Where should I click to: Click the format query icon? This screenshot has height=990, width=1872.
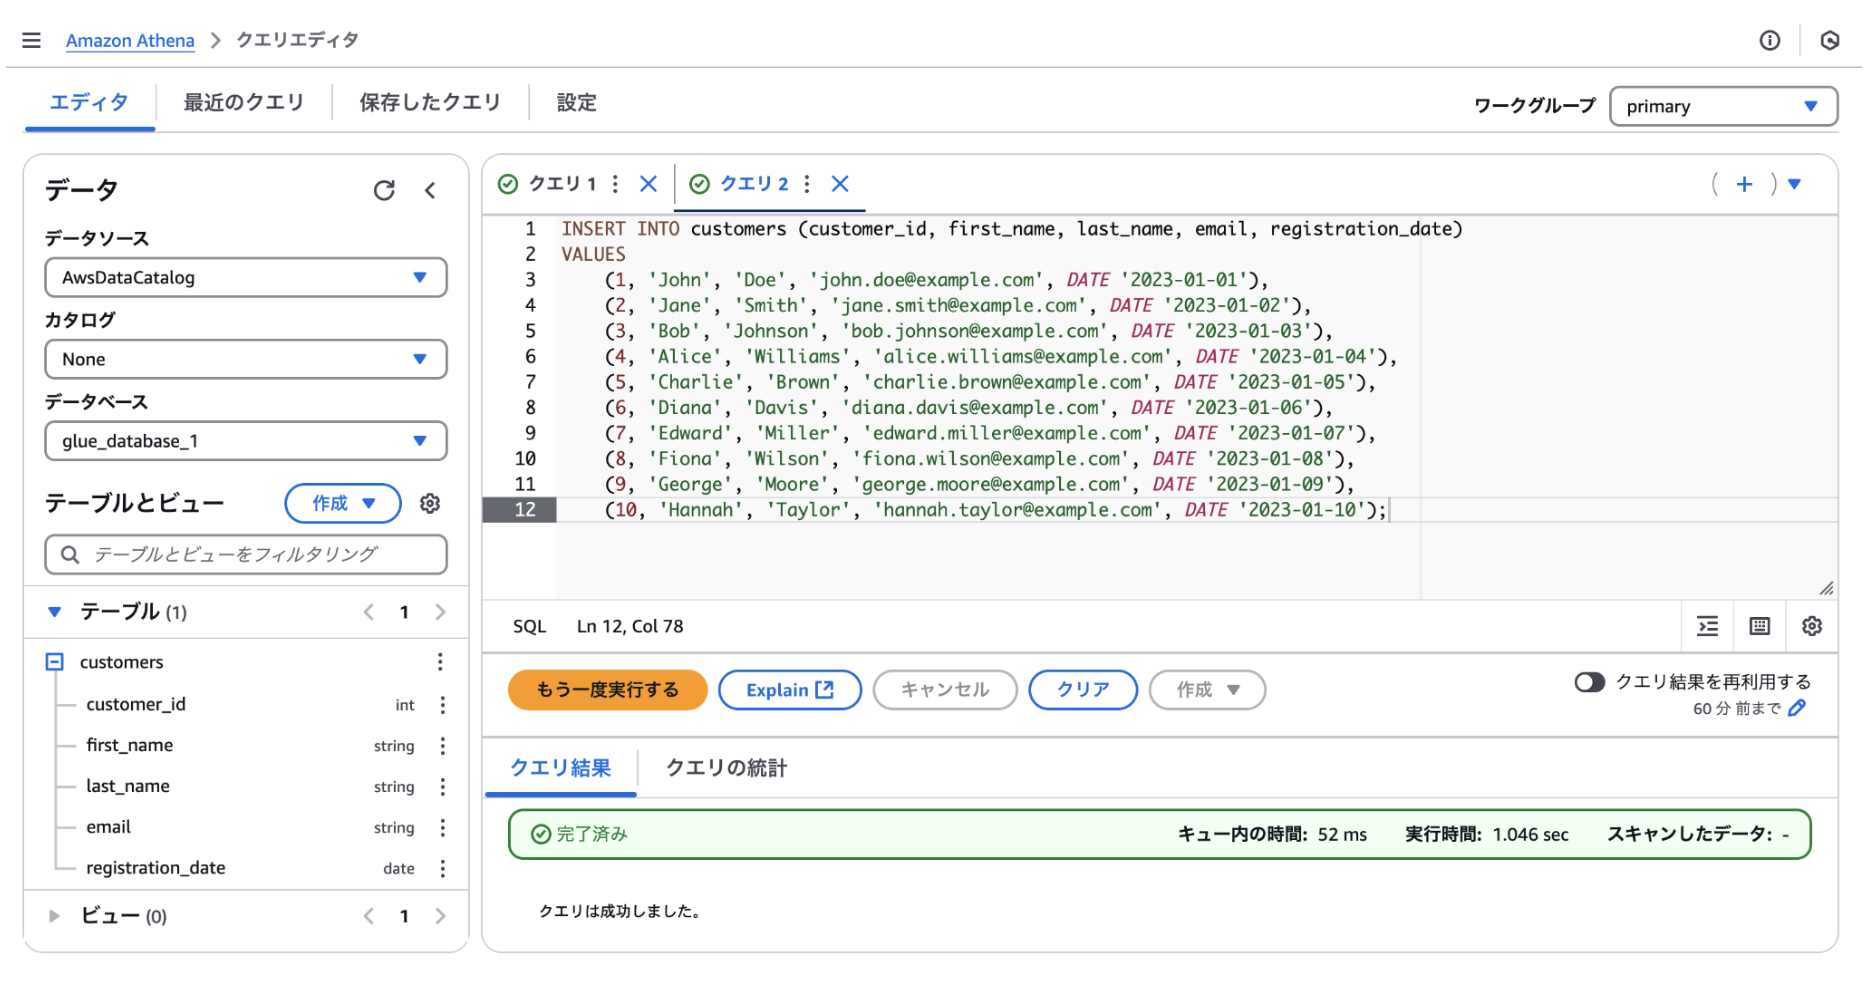click(1708, 626)
